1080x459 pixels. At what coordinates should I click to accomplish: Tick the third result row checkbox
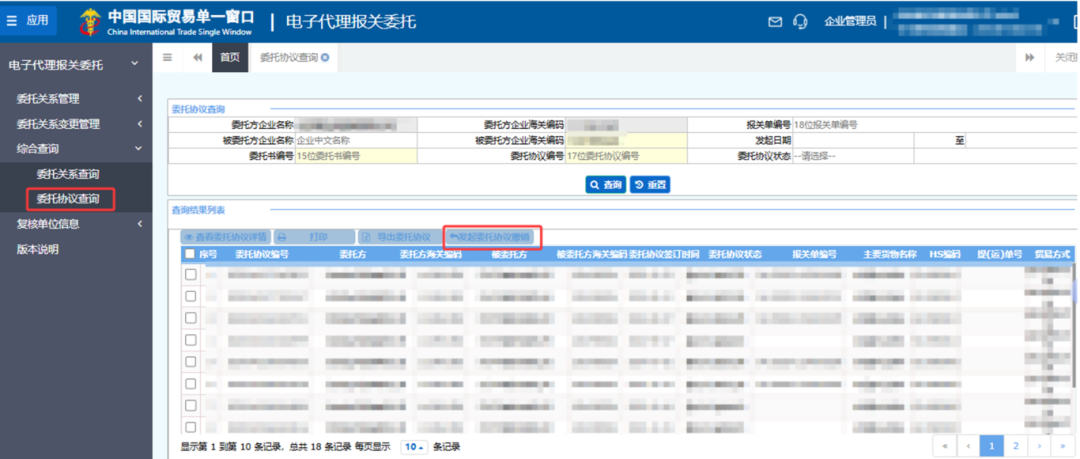pyautogui.click(x=191, y=318)
